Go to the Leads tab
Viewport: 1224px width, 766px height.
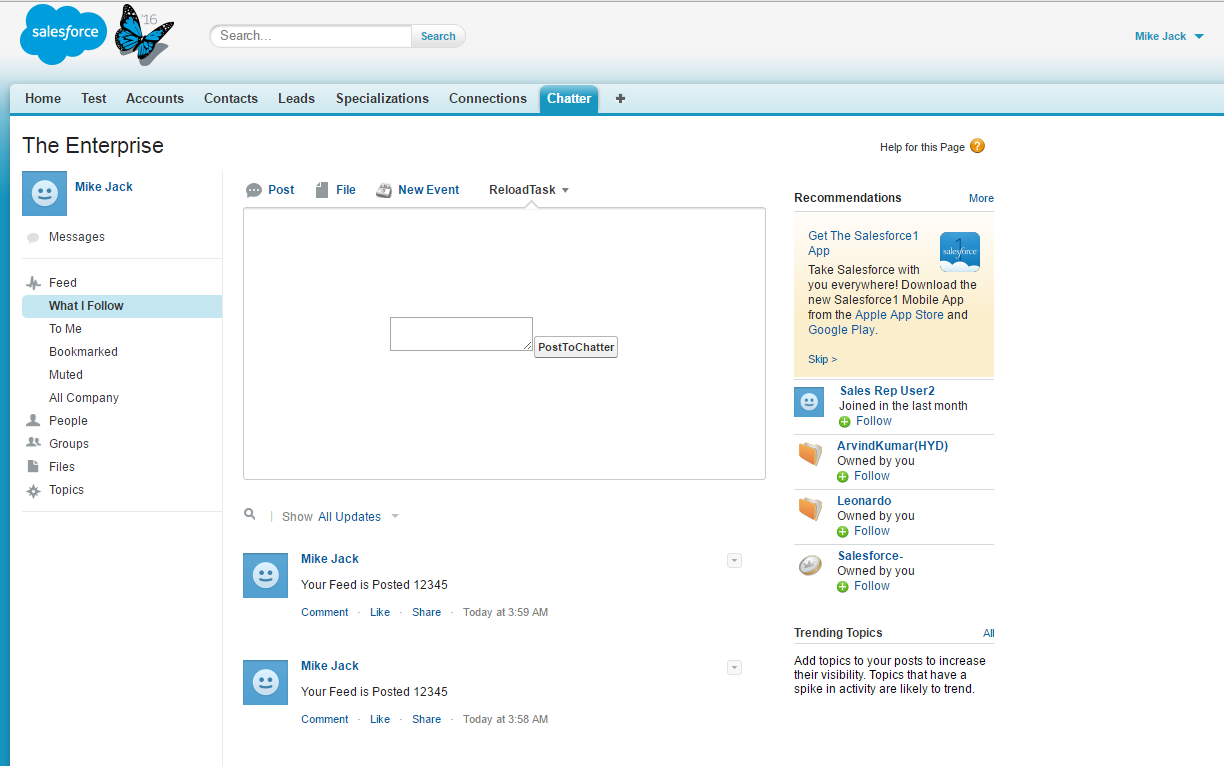[x=296, y=99]
